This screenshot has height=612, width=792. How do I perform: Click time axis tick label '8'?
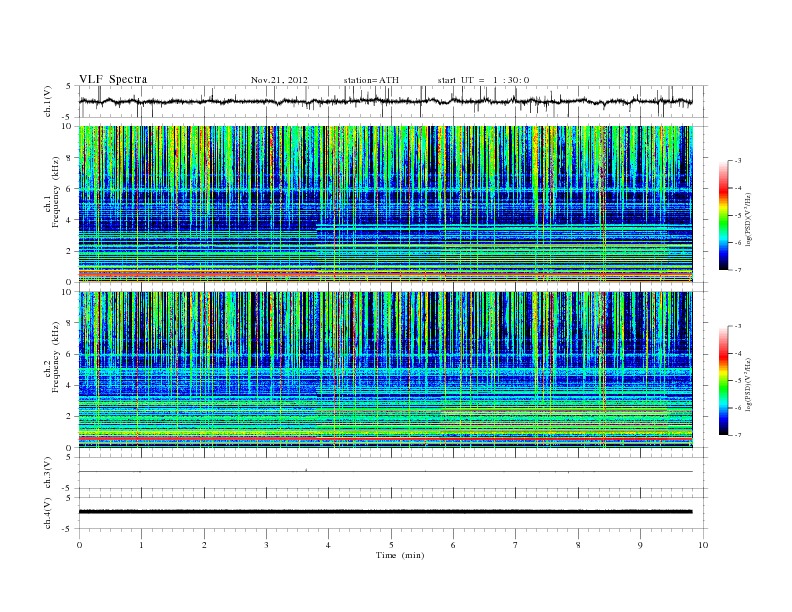(578, 545)
